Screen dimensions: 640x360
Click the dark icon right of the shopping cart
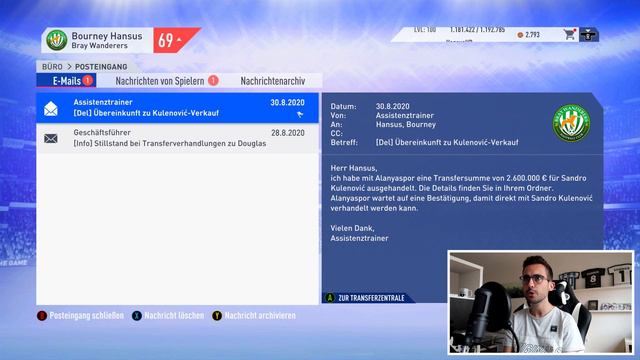(x=589, y=35)
